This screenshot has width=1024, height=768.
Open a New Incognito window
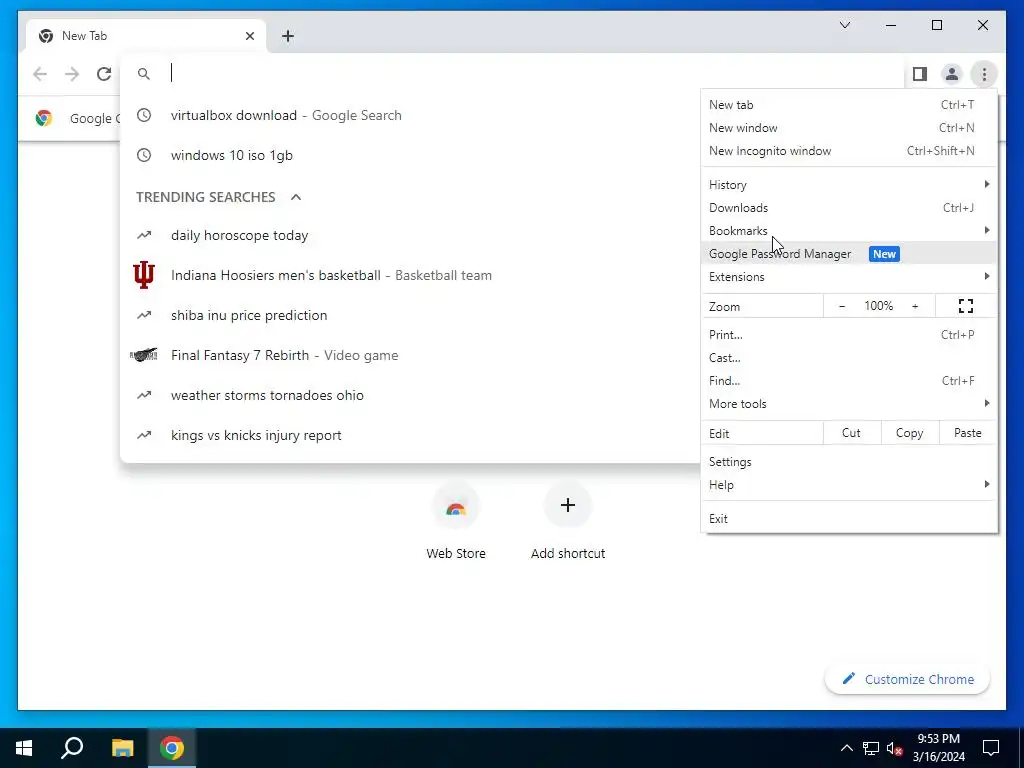pos(849,150)
